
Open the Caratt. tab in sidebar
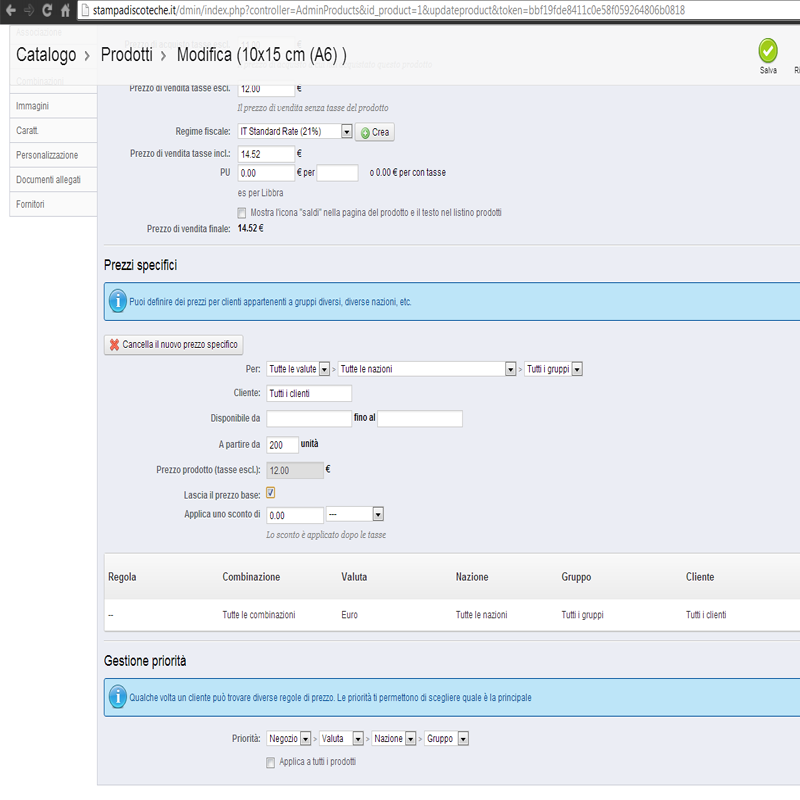point(53,131)
